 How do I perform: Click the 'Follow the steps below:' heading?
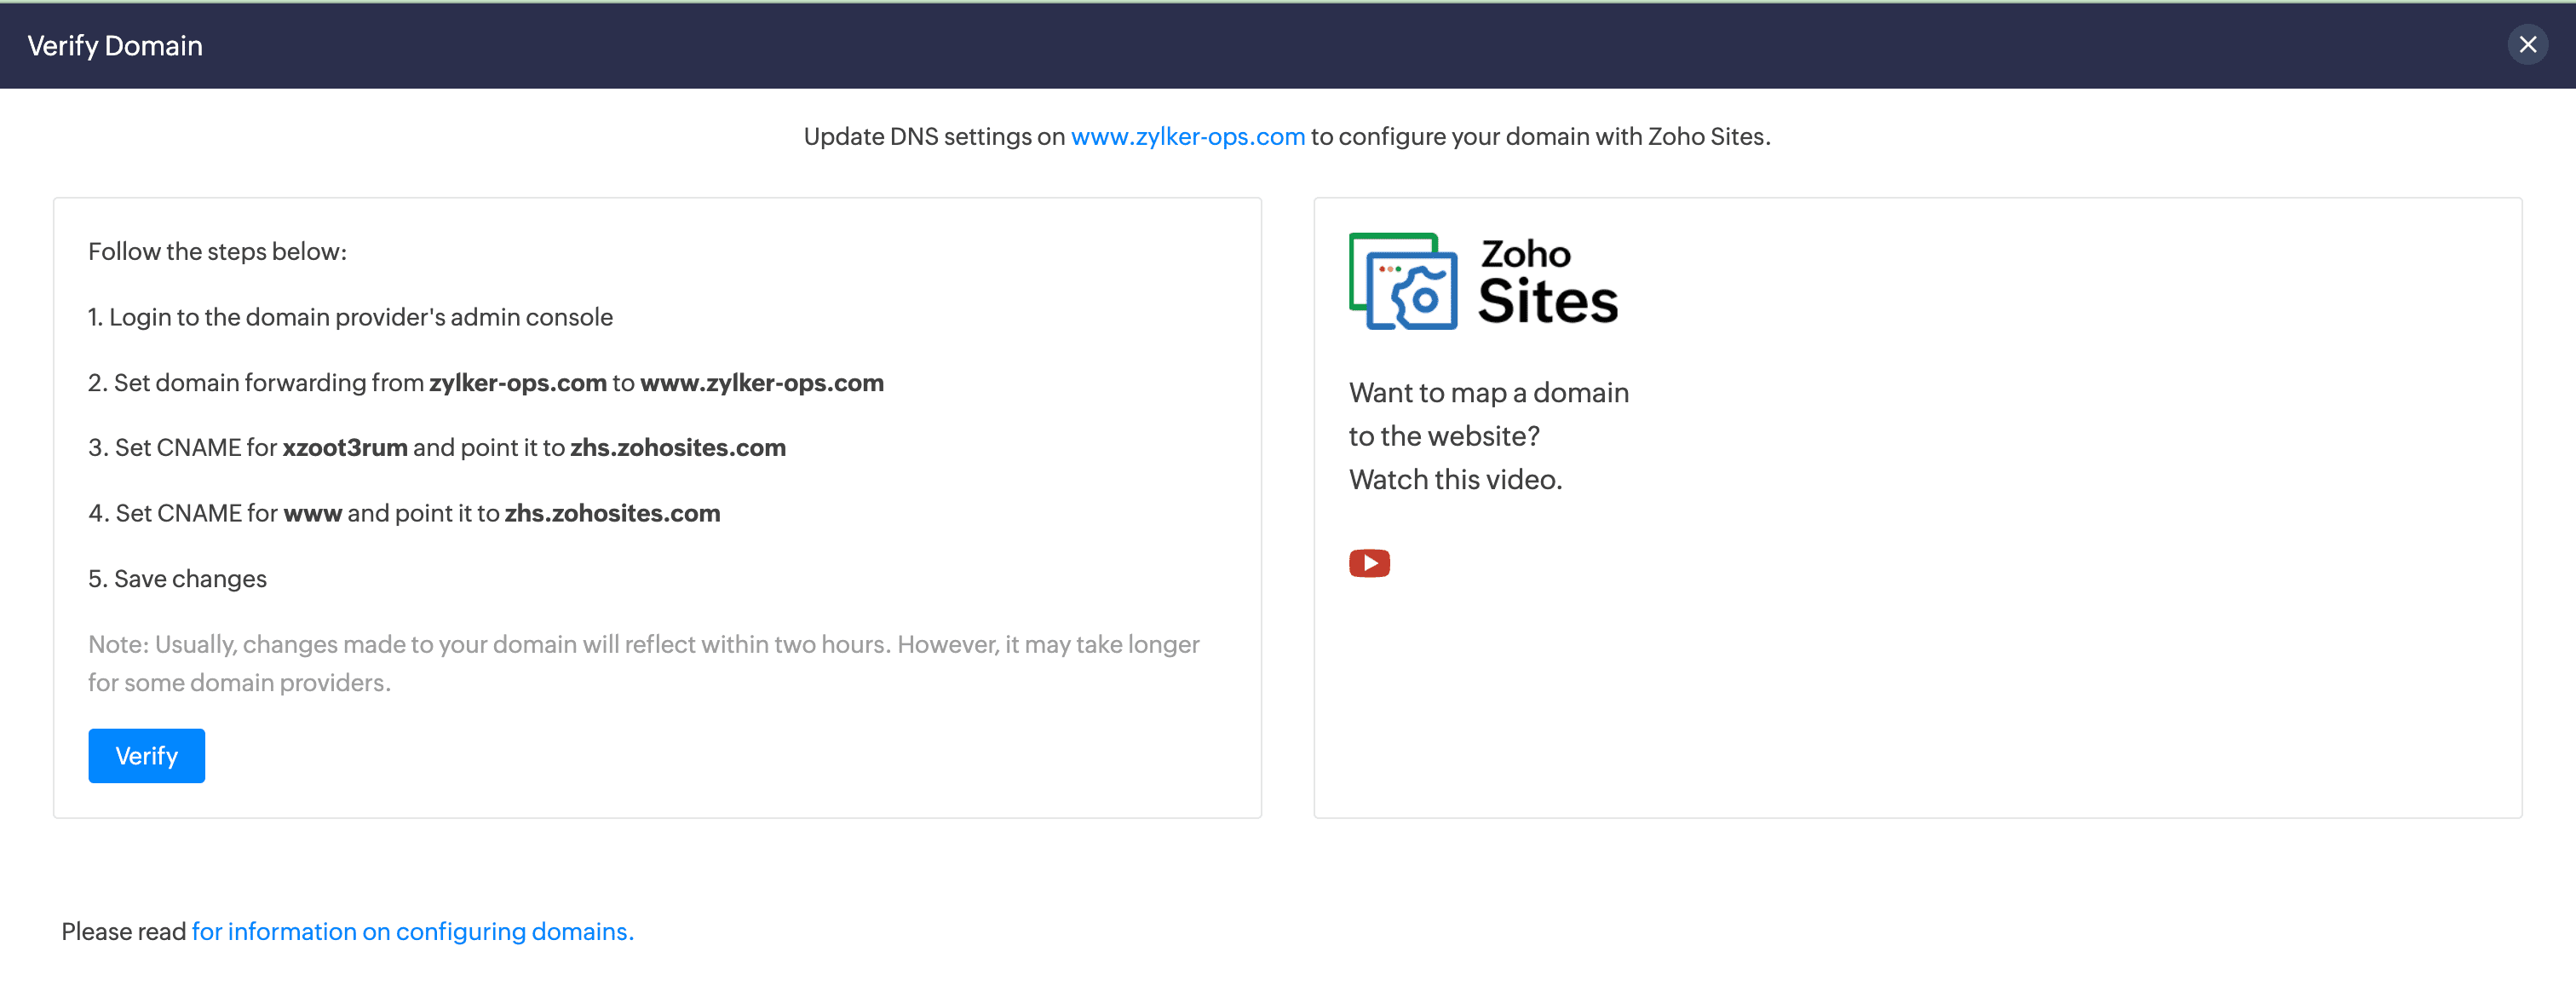(x=217, y=251)
